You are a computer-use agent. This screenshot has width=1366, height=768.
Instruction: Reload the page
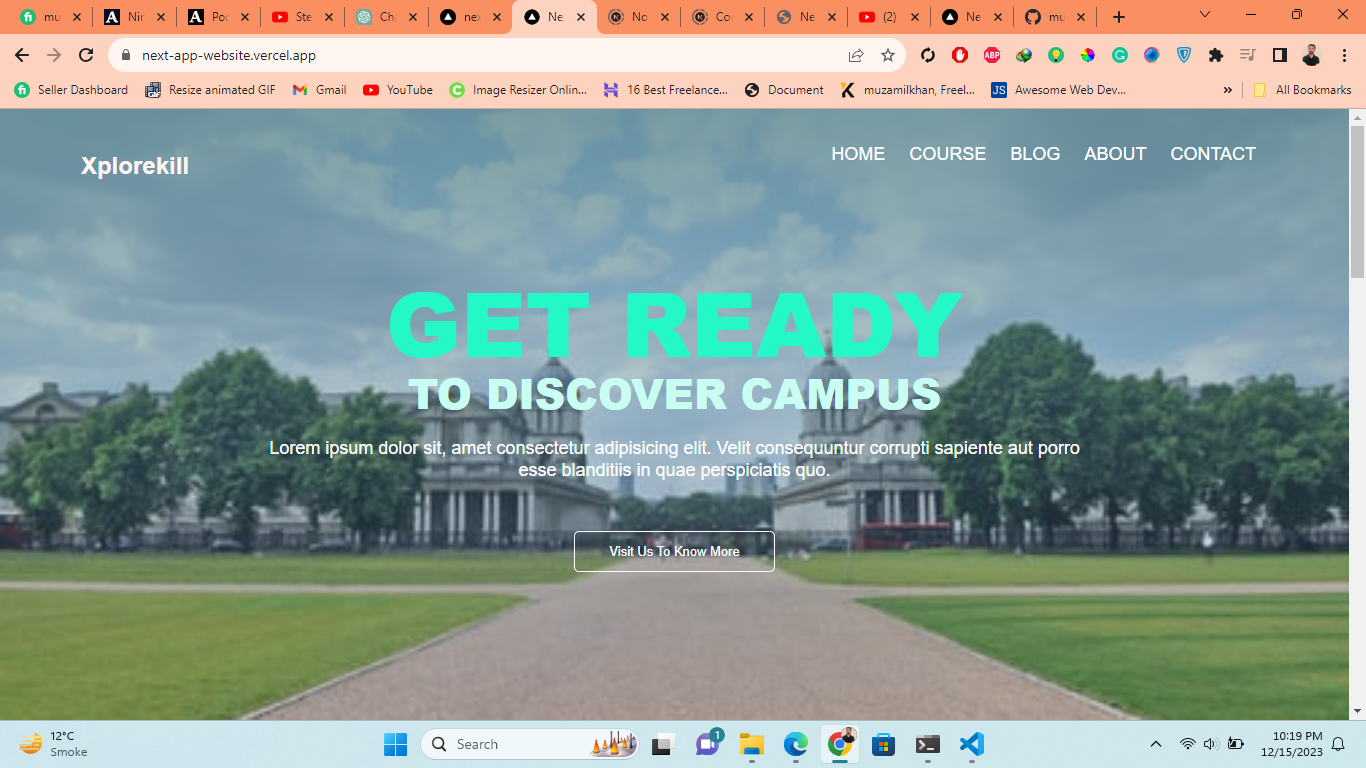[86, 55]
